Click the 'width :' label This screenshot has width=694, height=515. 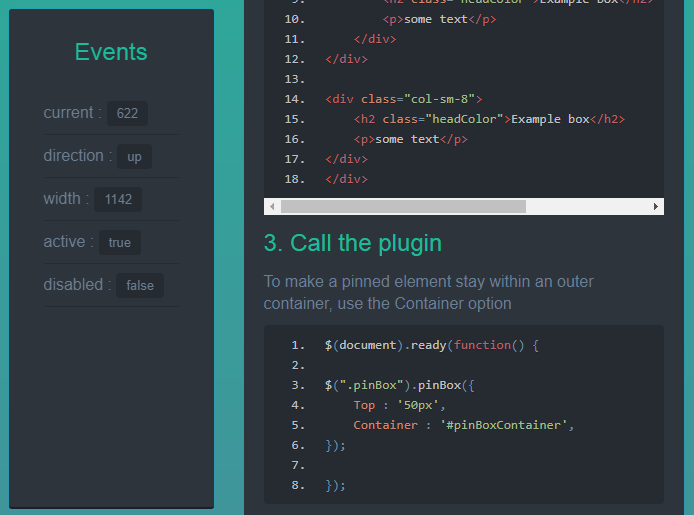66,199
